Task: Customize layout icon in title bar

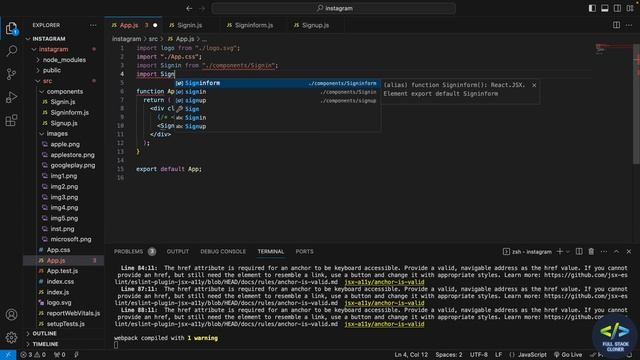Action: click(630, 8)
